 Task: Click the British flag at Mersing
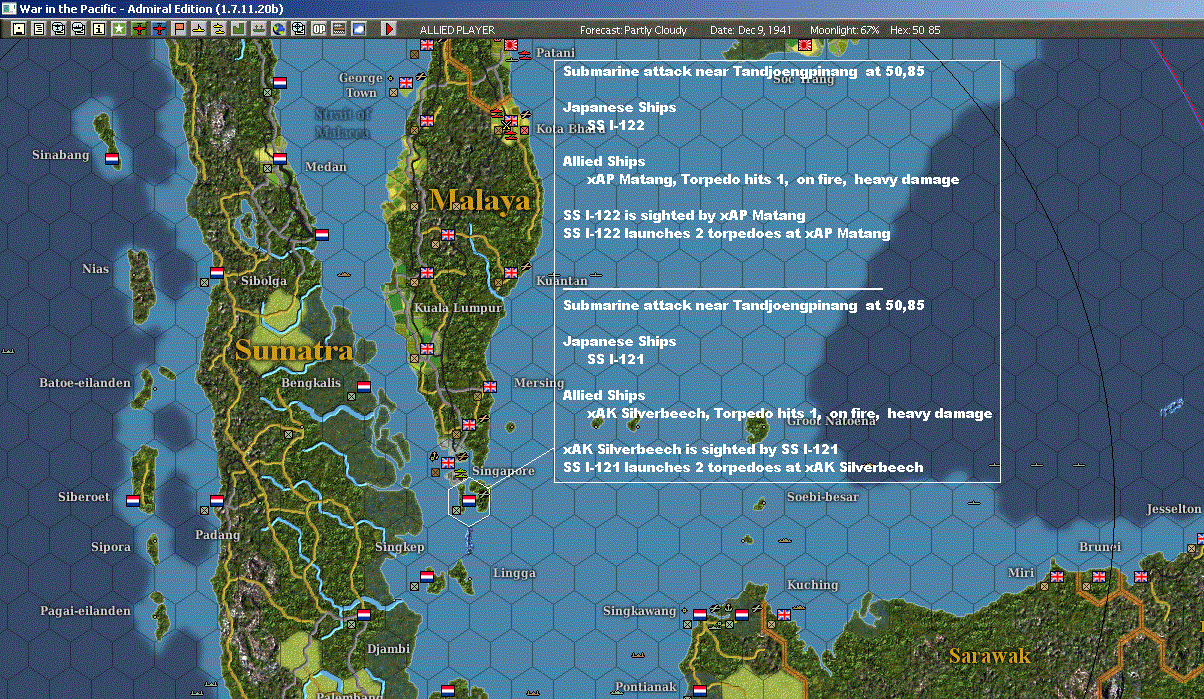490,386
